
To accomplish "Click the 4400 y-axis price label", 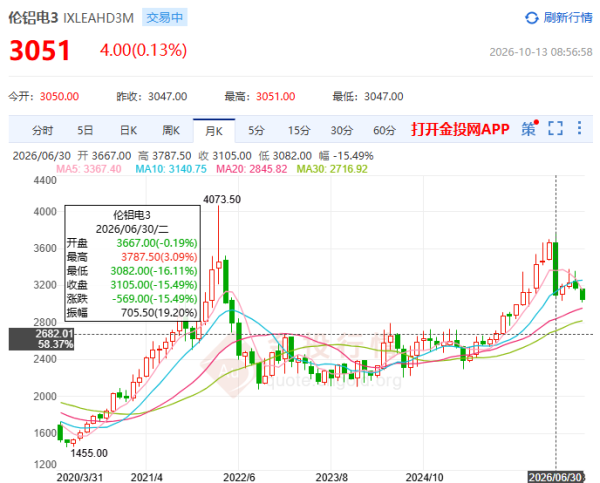I will 45,180.
